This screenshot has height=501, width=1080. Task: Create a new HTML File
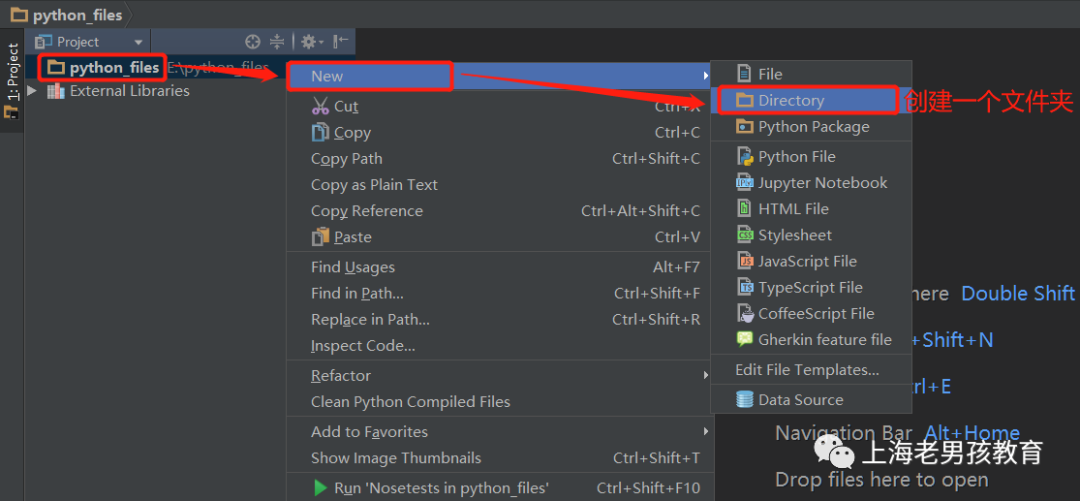pyautogui.click(x=811, y=209)
